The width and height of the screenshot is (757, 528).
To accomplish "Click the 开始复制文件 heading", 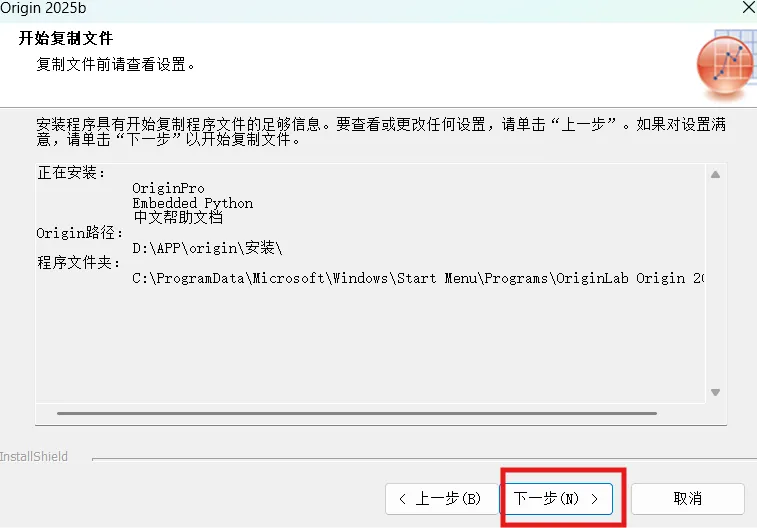I will point(66,38).
